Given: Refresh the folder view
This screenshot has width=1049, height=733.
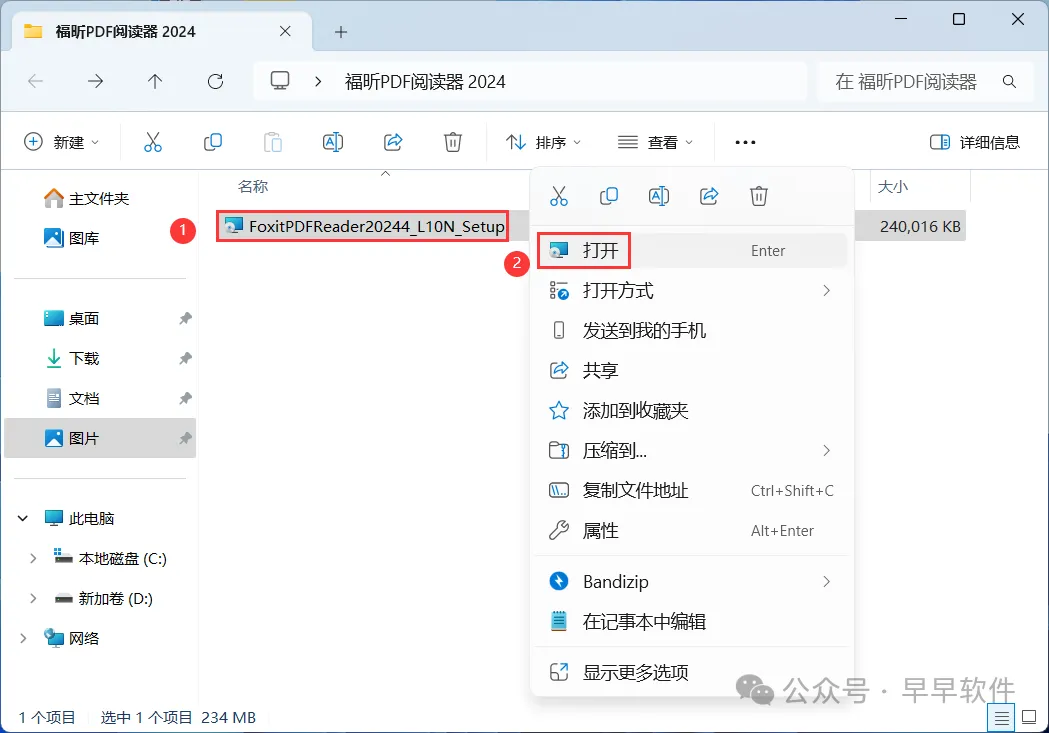Looking at the screenshot, I should click(x=215, y=82).
